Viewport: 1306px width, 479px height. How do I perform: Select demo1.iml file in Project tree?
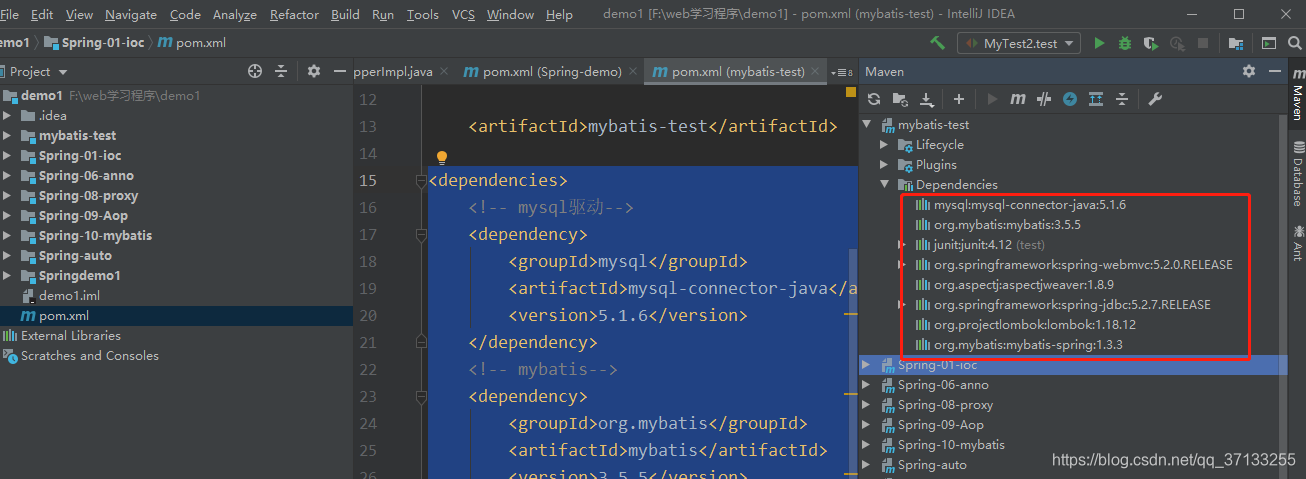tap(69, 295)
